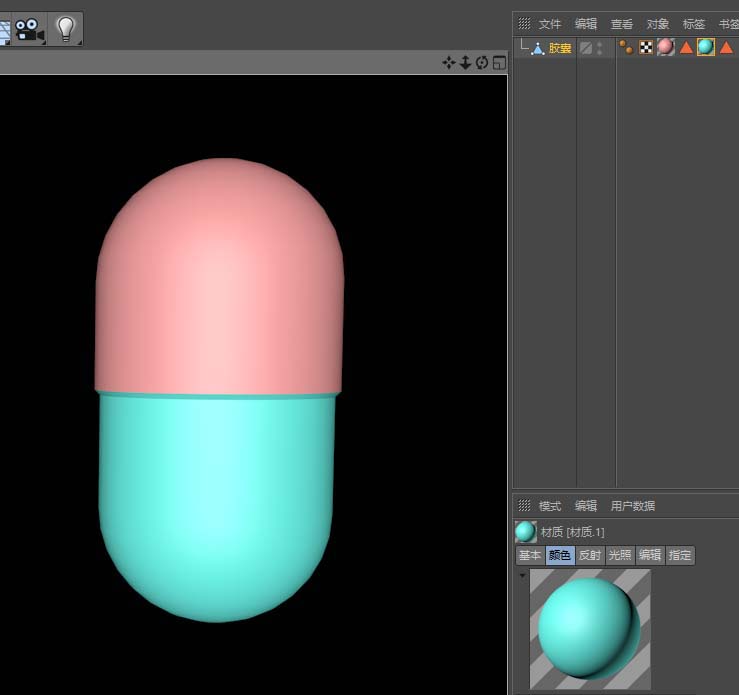Click the checkerboard UVW tag icon
Screen dimensions: 739x695
646,47
